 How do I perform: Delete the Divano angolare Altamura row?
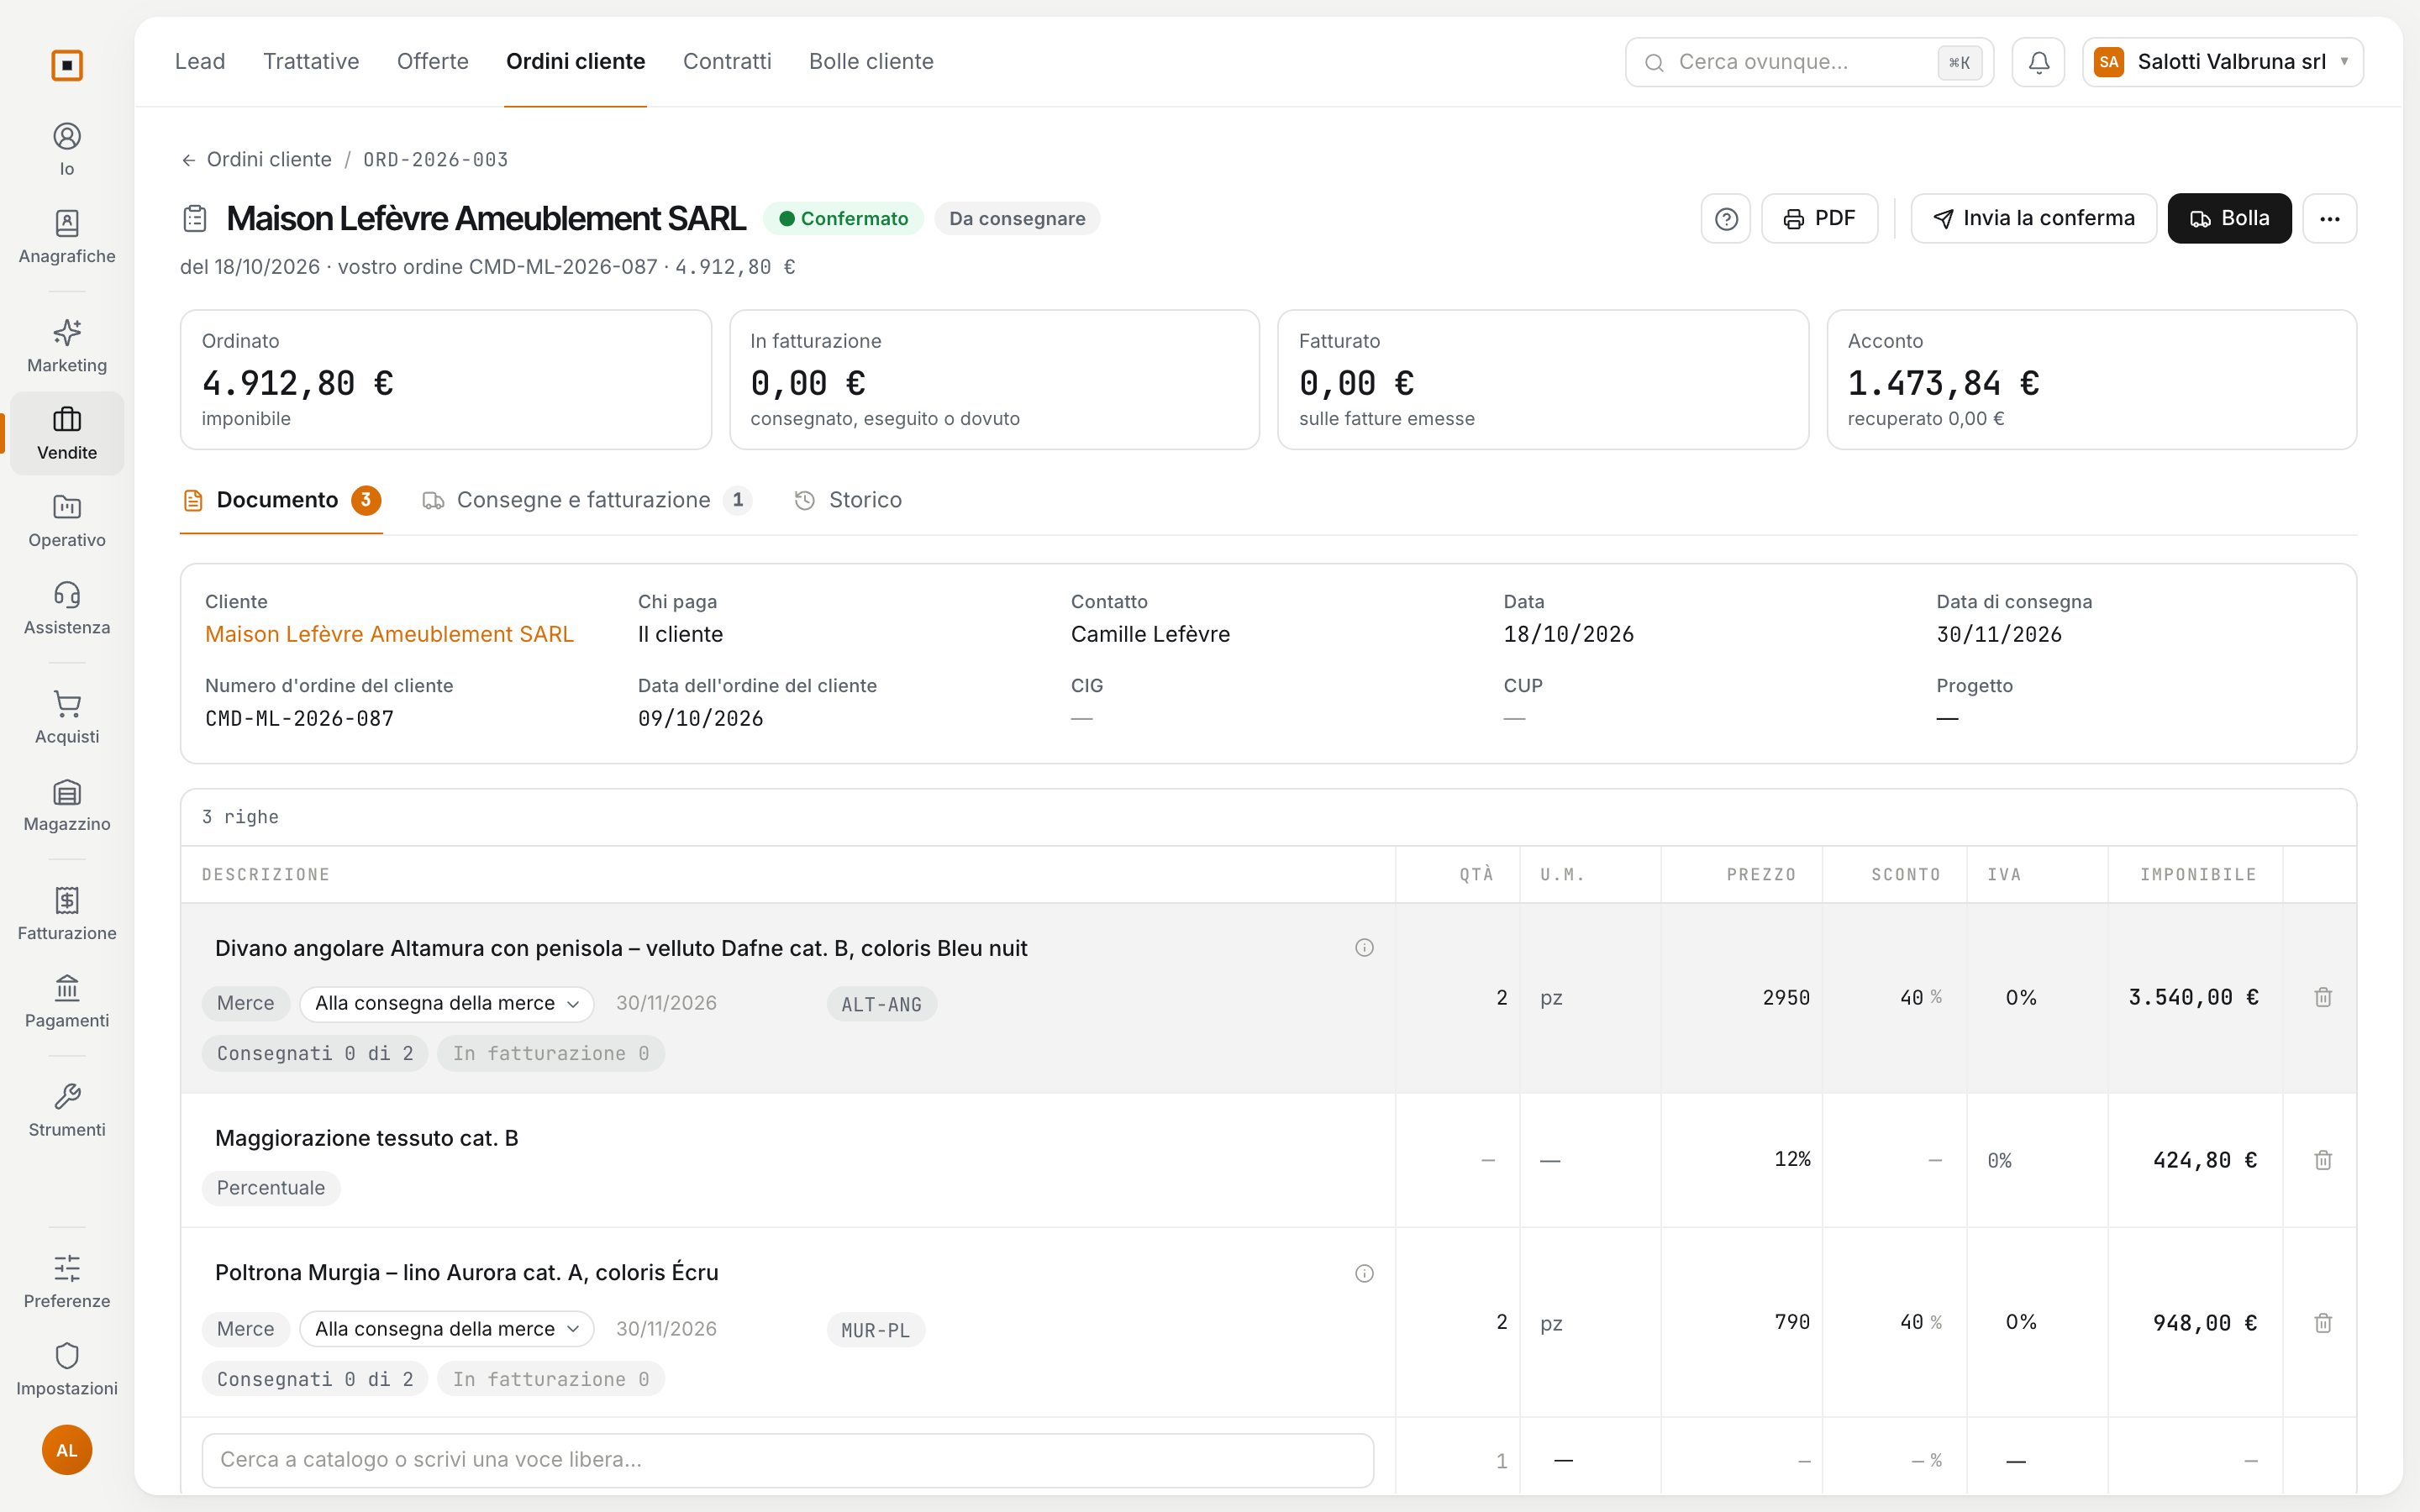(2323, 997)
